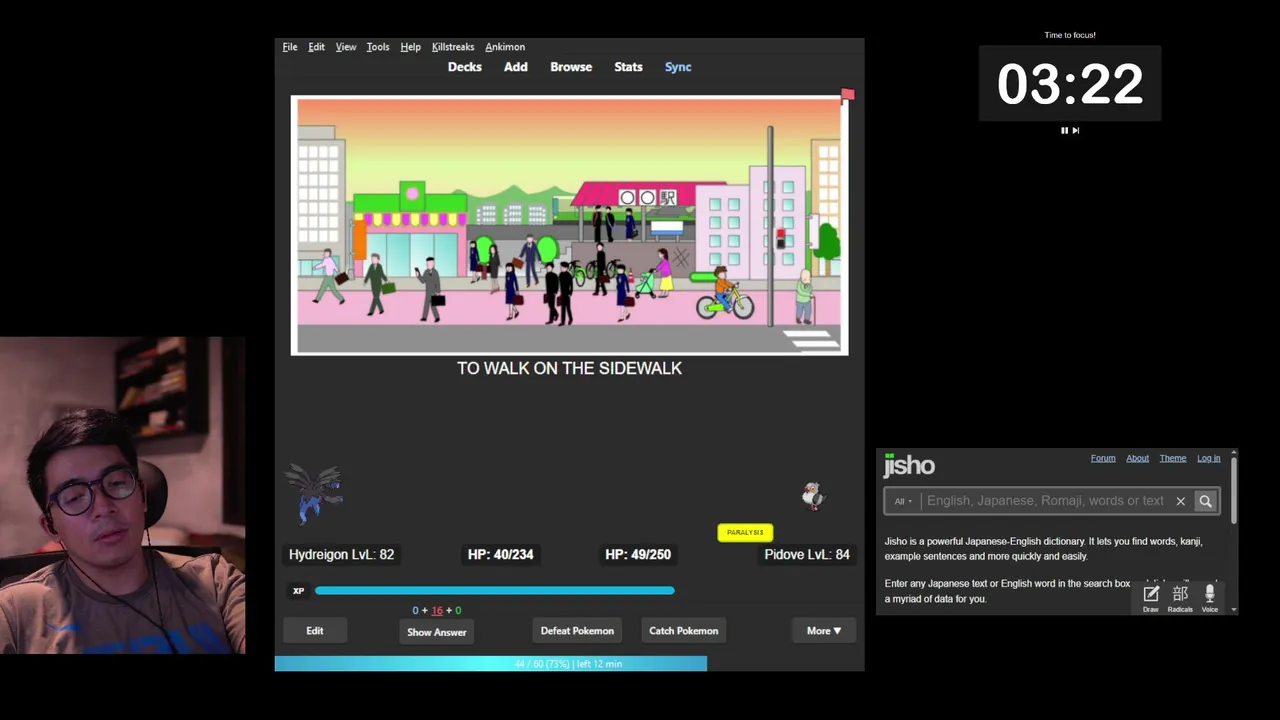
Task: Click the Jisho magnifier search button
Action: coord(1205,501)
